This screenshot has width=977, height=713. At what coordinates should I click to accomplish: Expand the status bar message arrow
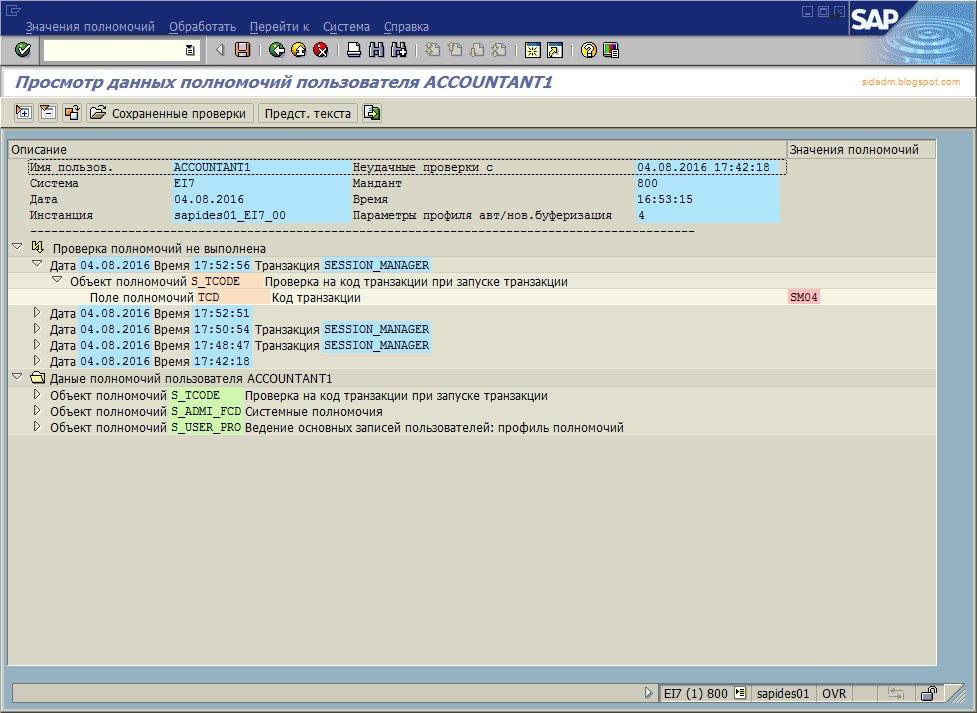click(649, 692)
